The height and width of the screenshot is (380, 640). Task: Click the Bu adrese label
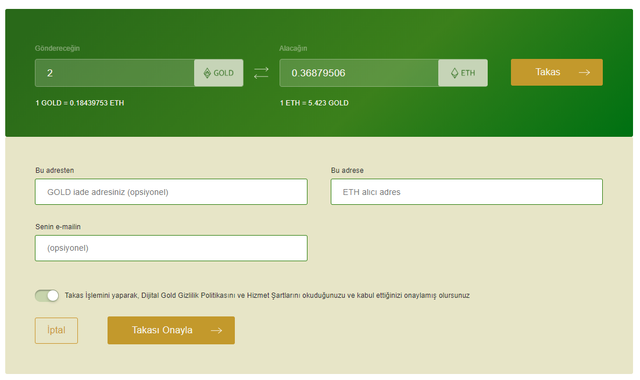[x=347, y=170]
